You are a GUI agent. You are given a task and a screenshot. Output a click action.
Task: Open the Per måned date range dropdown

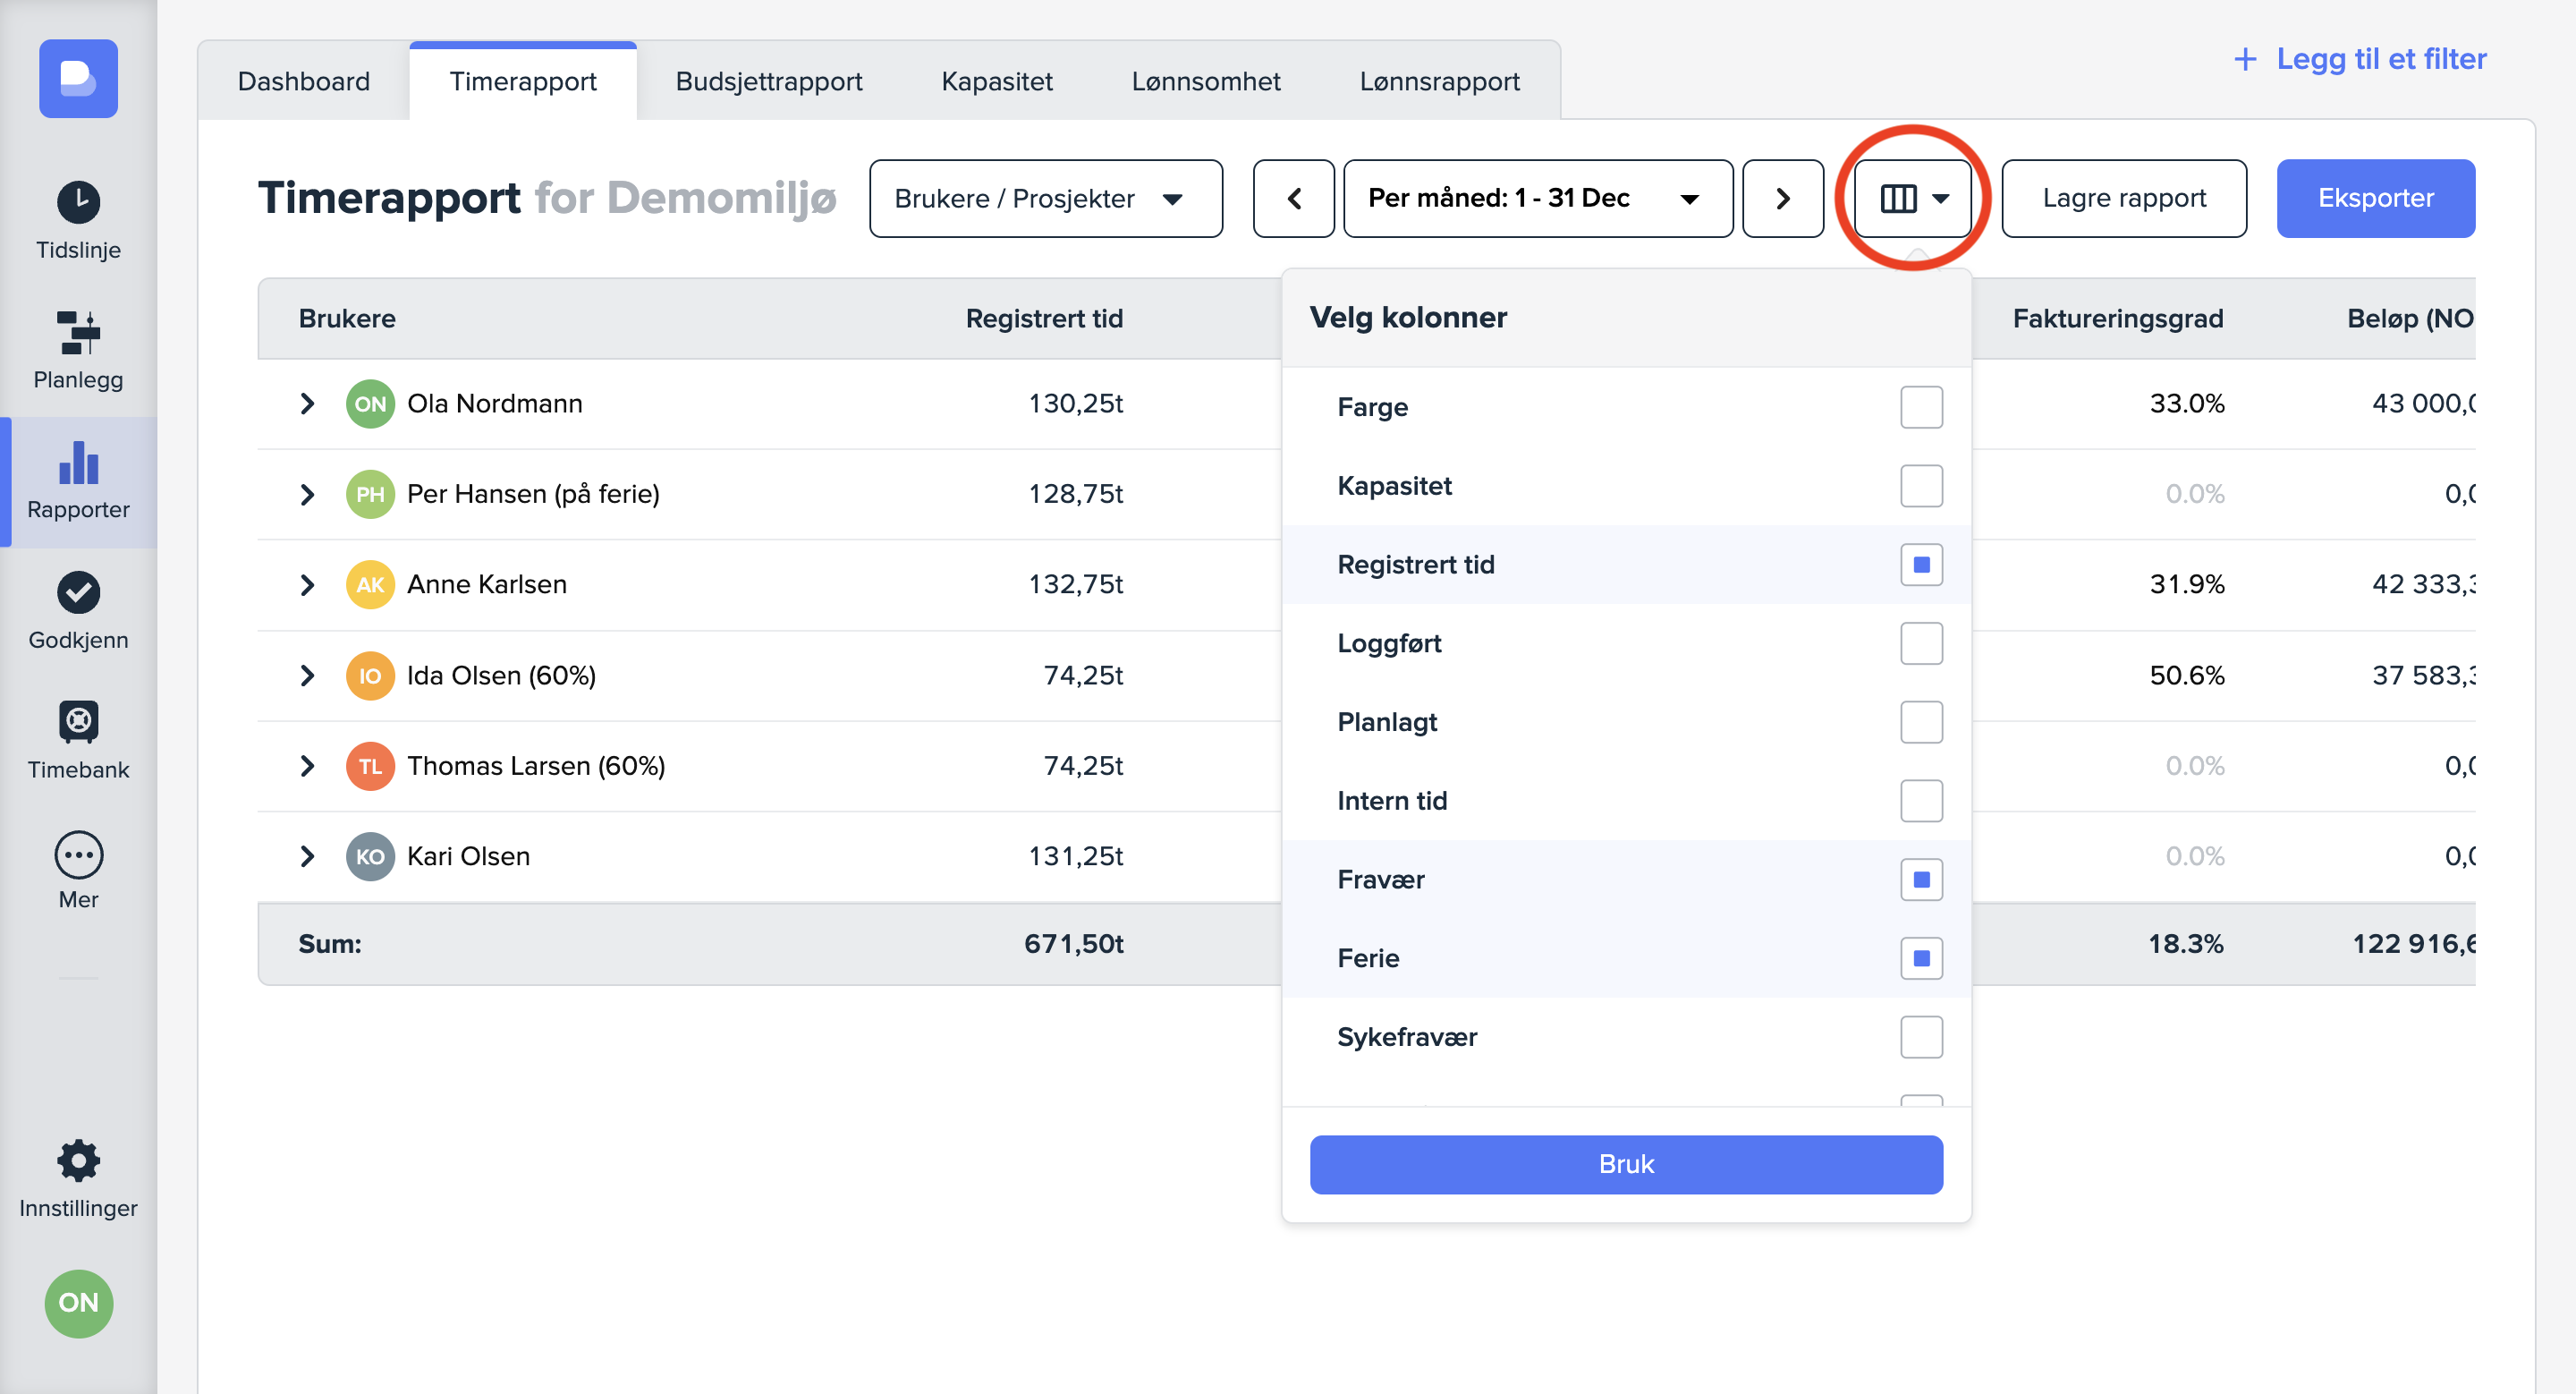point(1537,198)
